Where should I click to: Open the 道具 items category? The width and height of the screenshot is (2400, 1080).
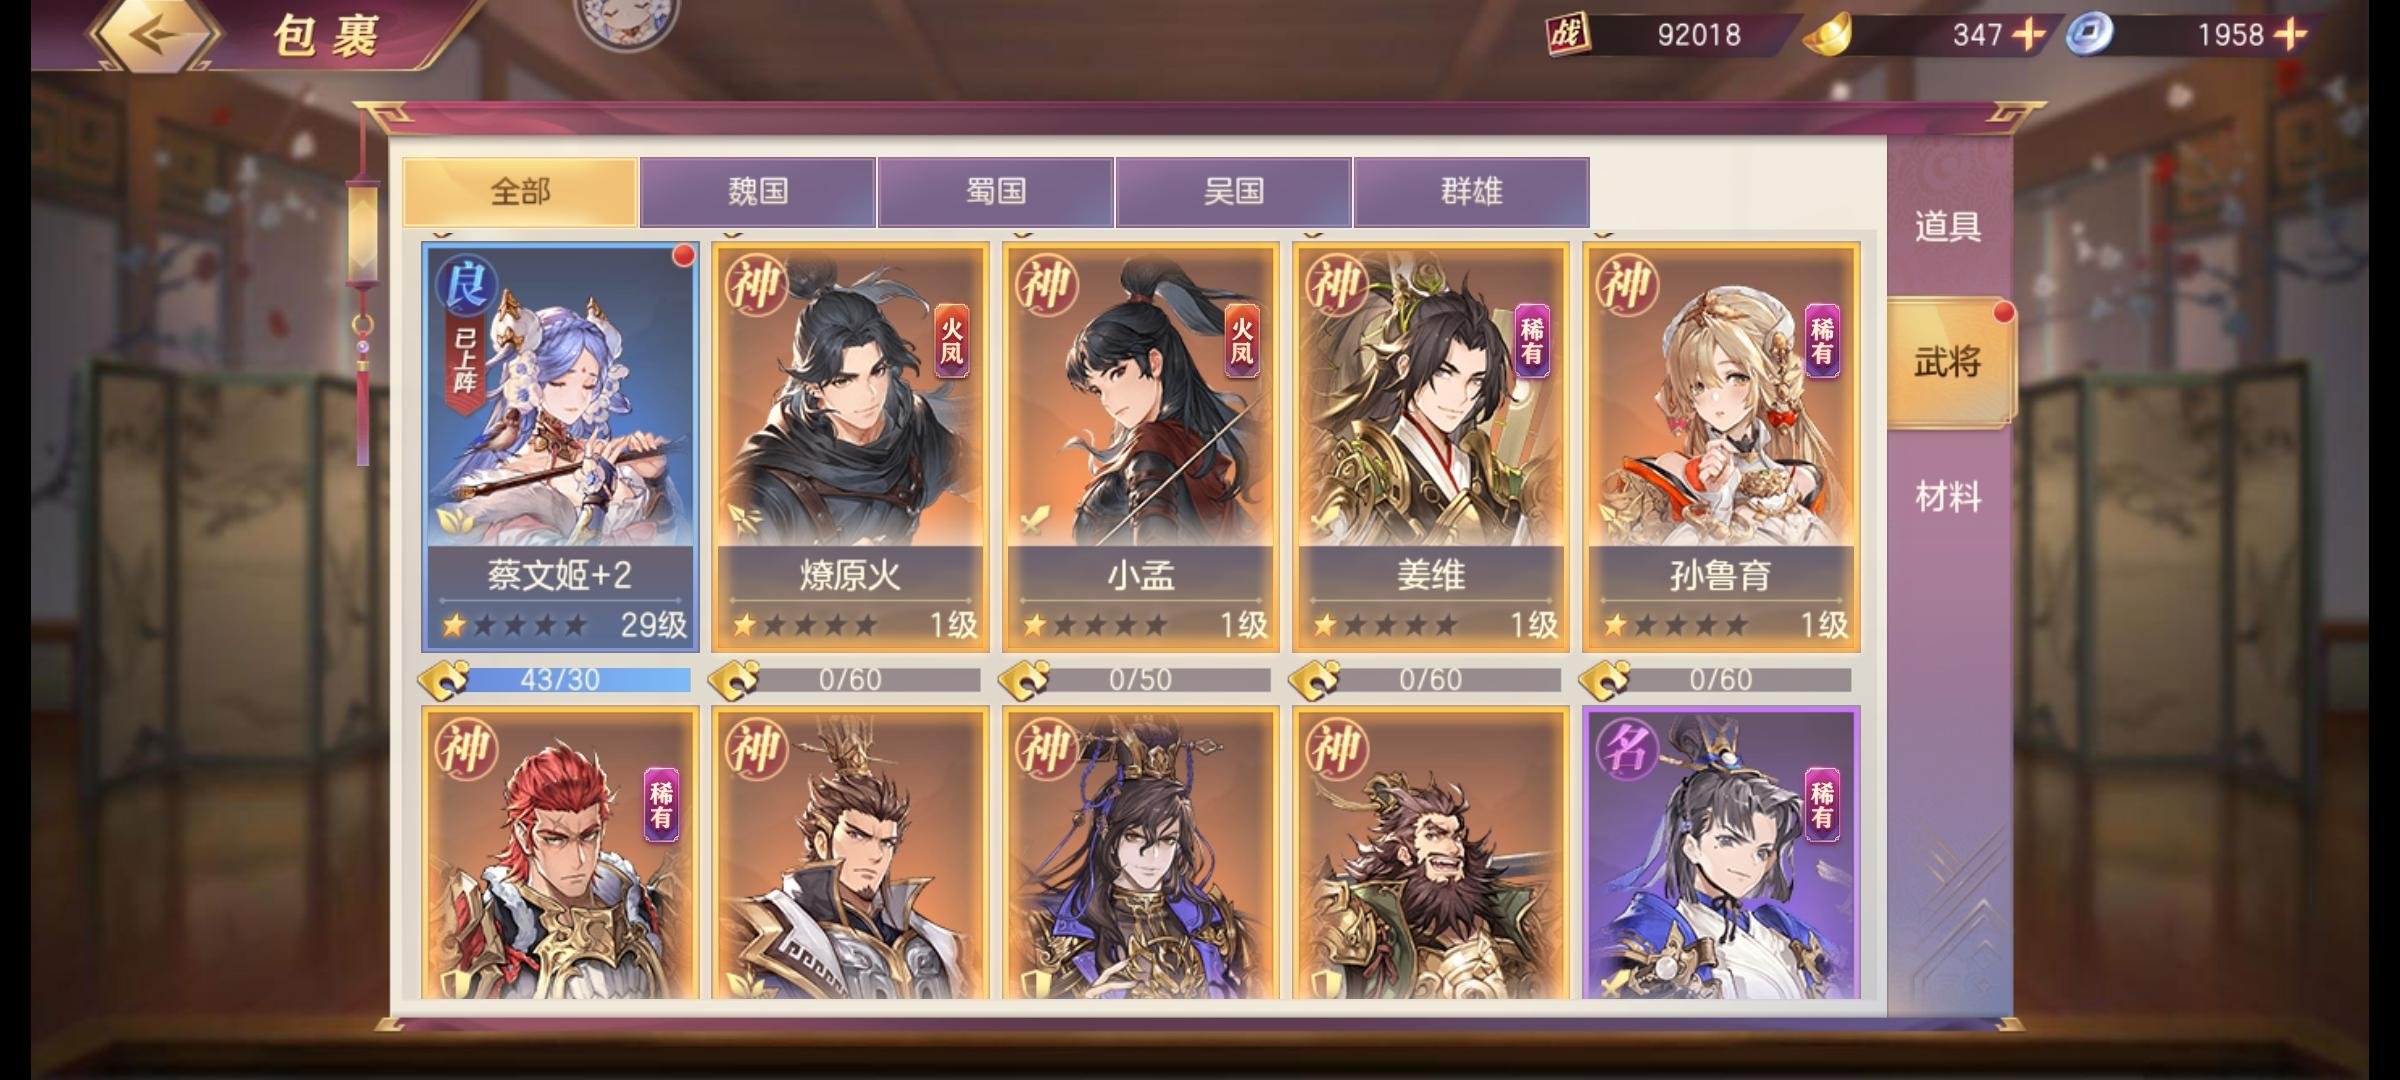click(1948, 227)
